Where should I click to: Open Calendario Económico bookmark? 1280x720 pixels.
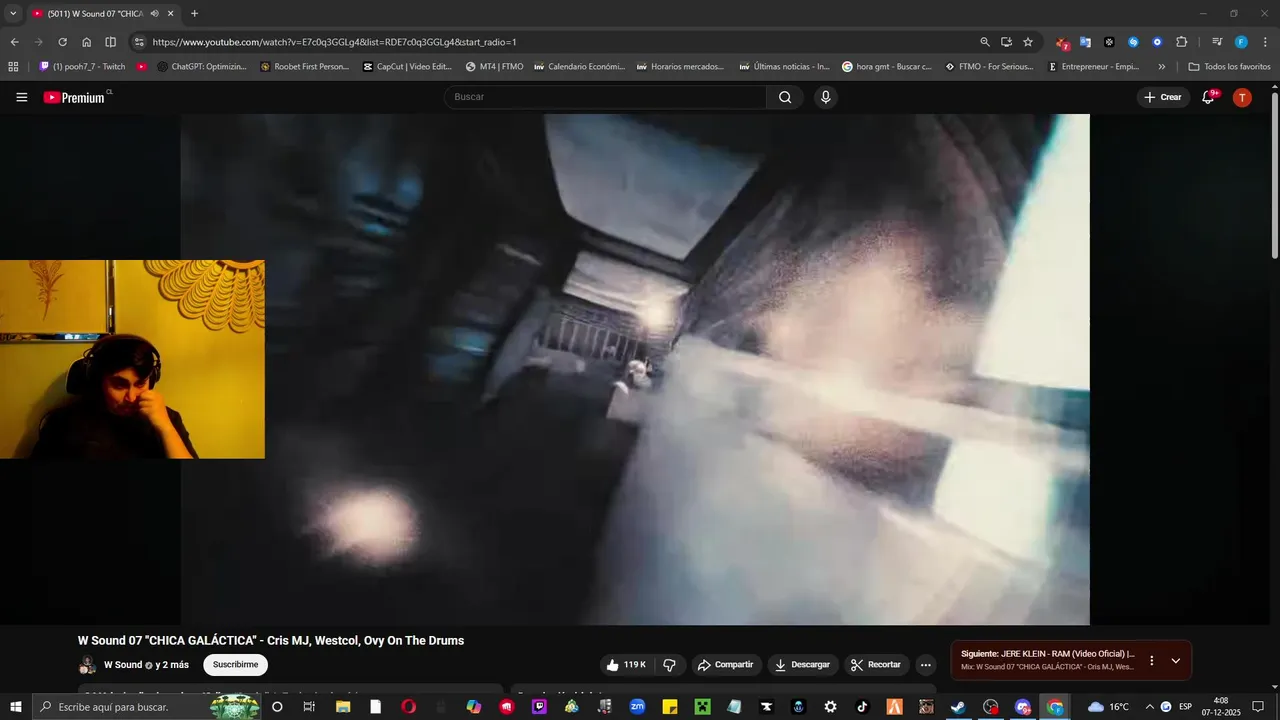pos(579,67)
